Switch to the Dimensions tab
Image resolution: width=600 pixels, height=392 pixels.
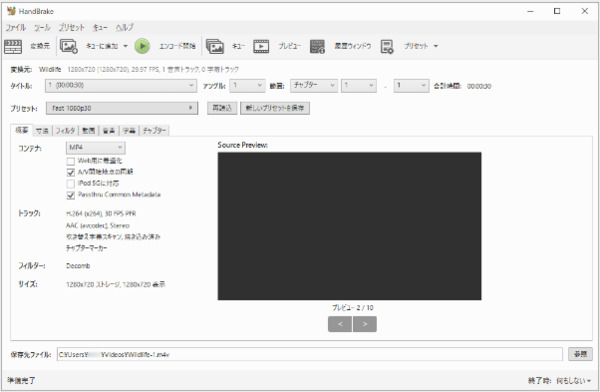point(42,131)
